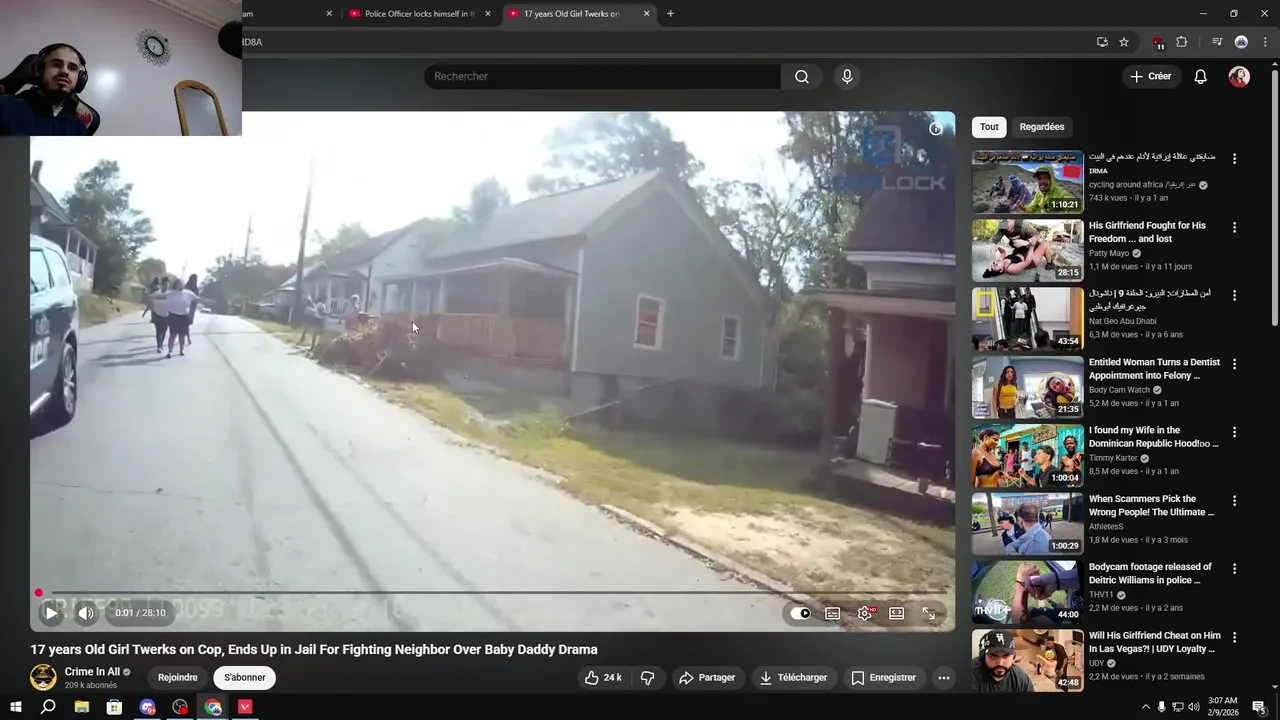Click the Partager button
The width and height of the screenshot is (1280, 720).
point(707,677)
